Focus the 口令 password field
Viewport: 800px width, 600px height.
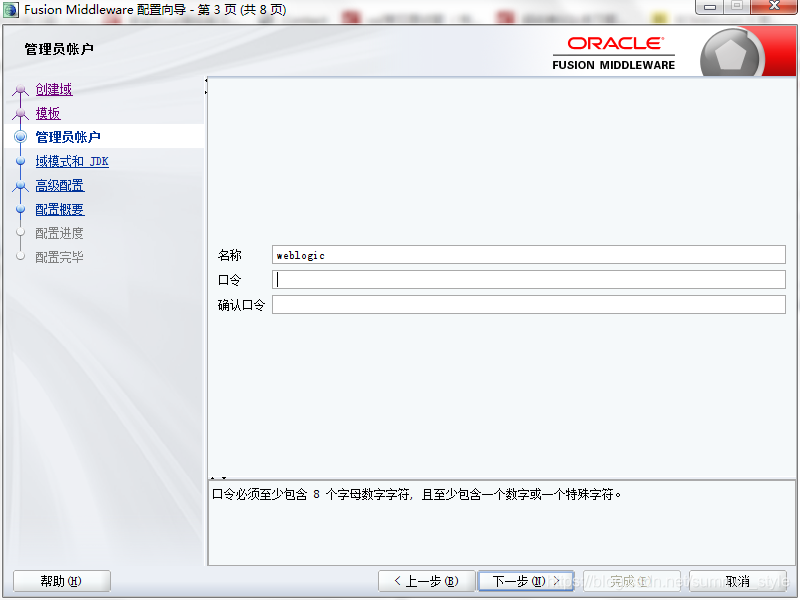click(x=529, y=280)
